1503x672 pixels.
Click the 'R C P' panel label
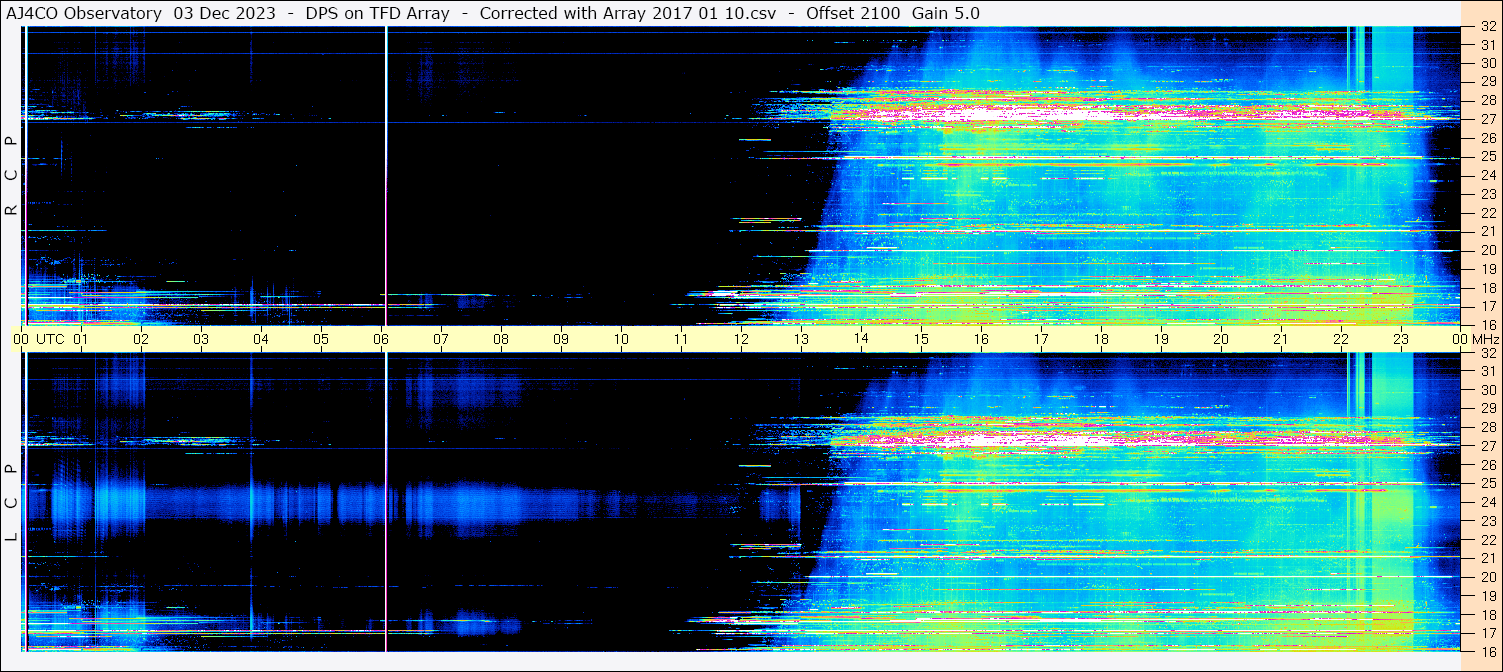tap(12, 175)
